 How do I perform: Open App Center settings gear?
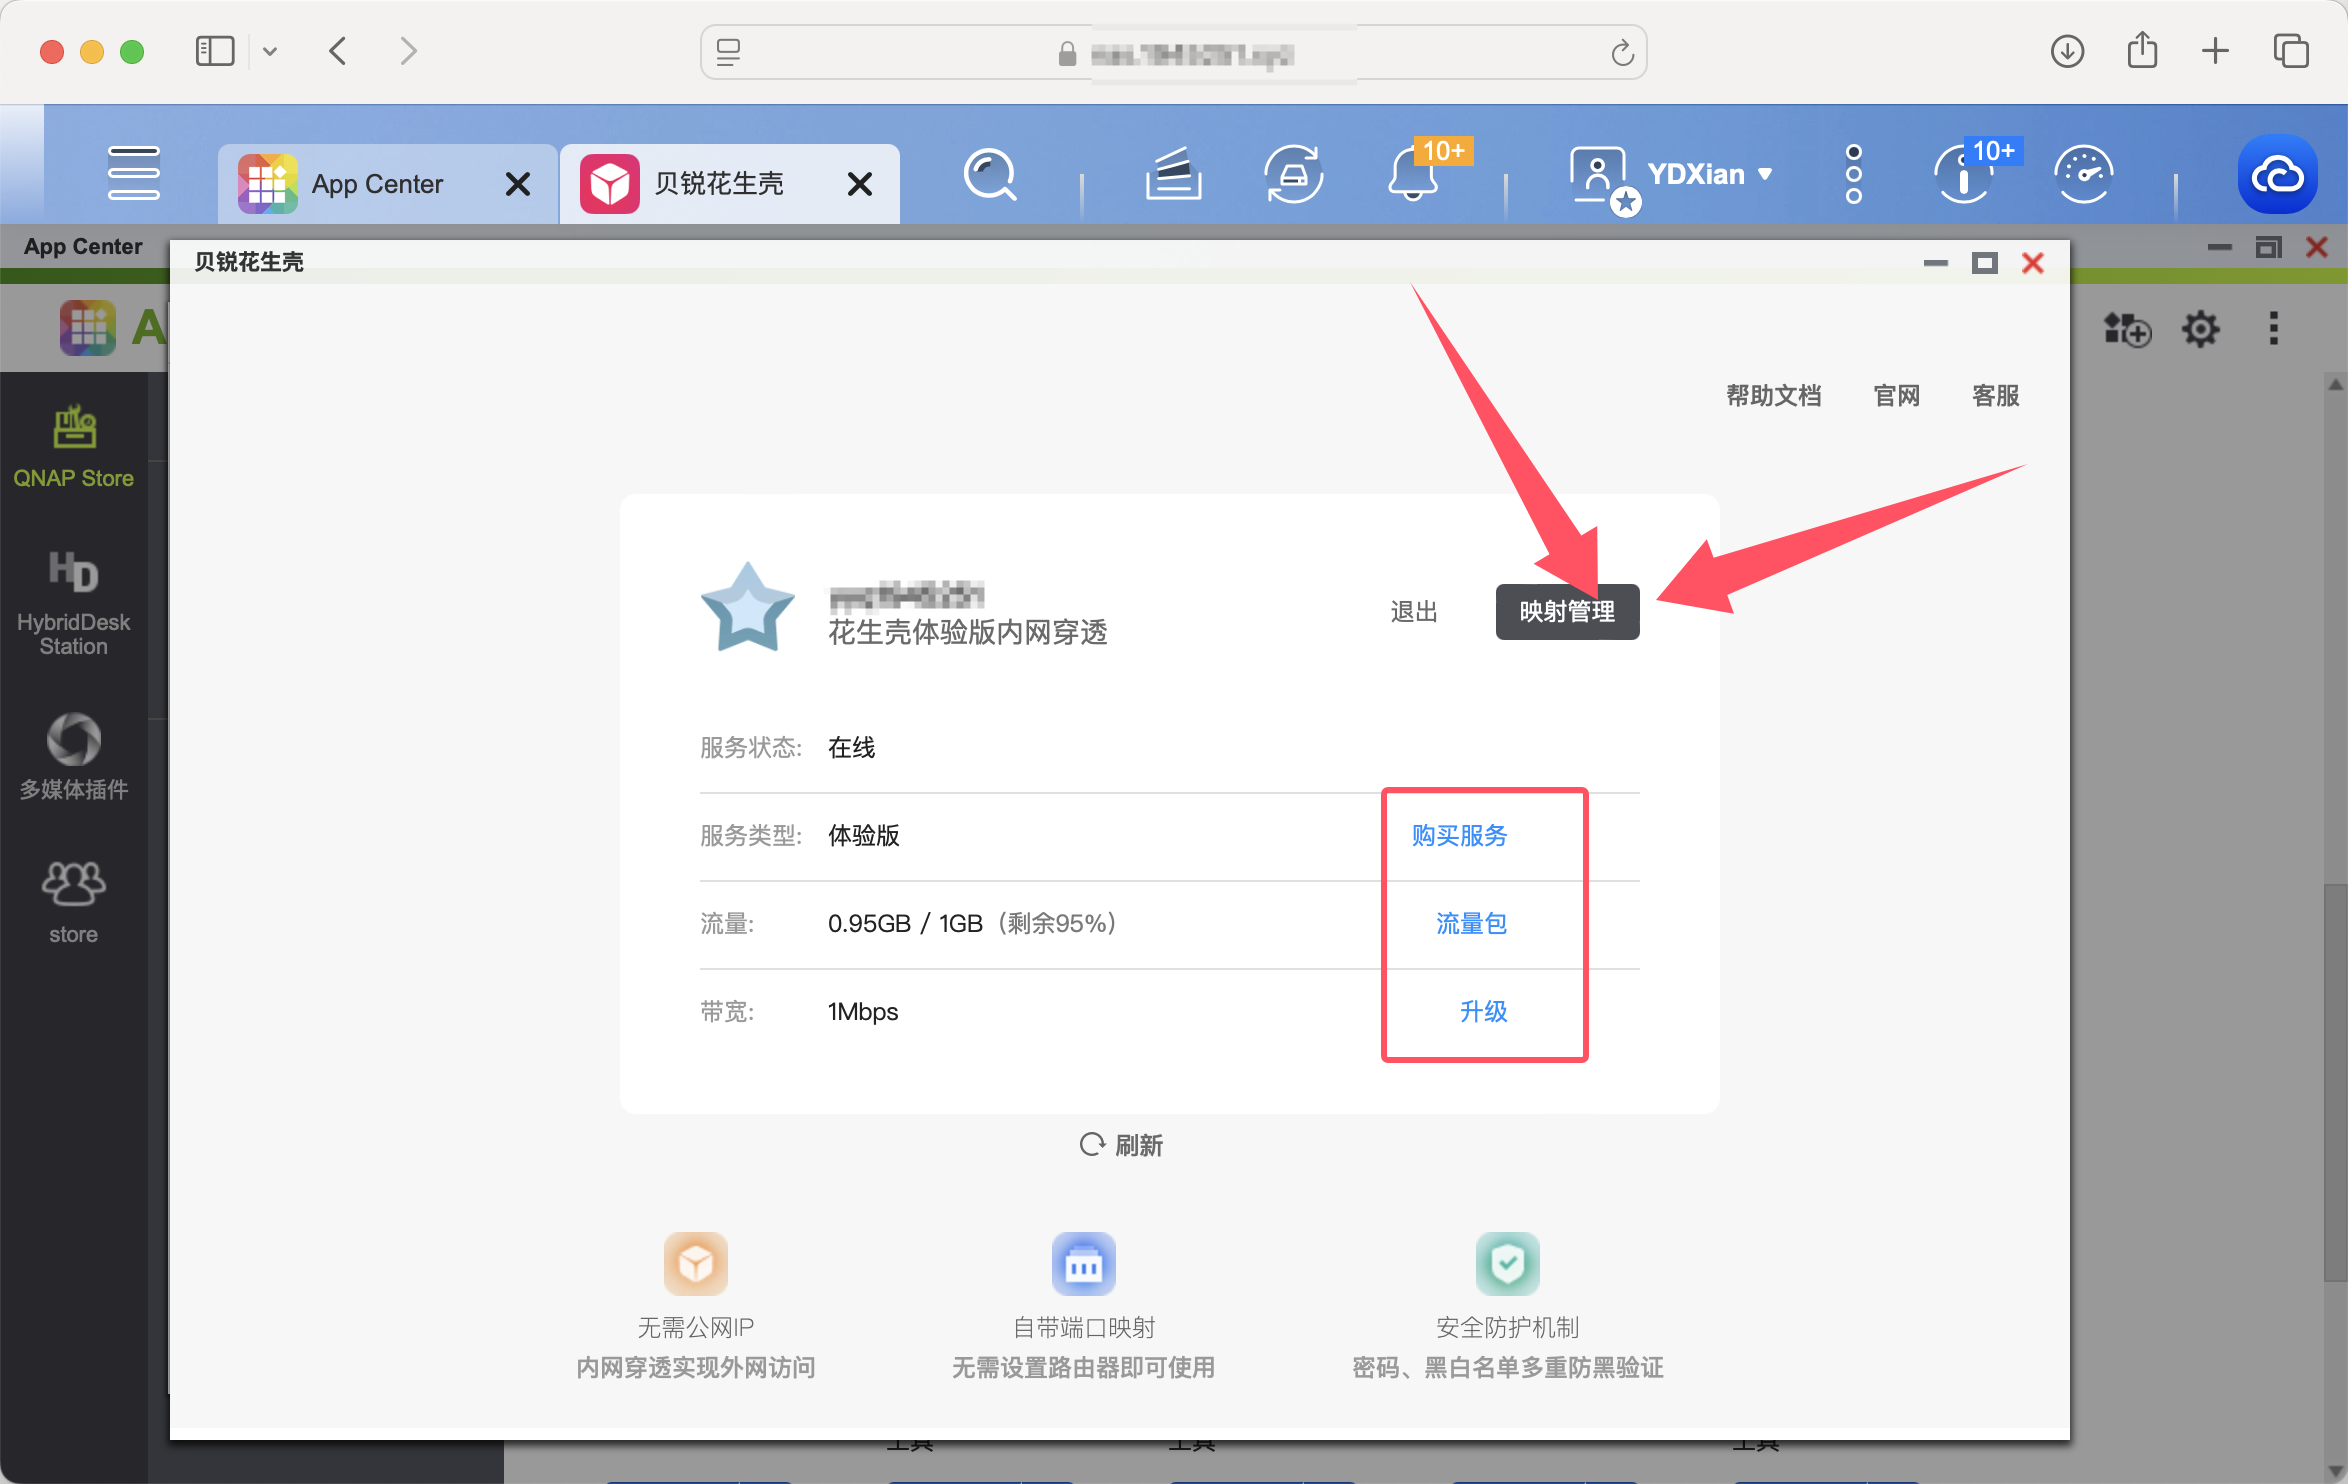tap(2200, 329)
